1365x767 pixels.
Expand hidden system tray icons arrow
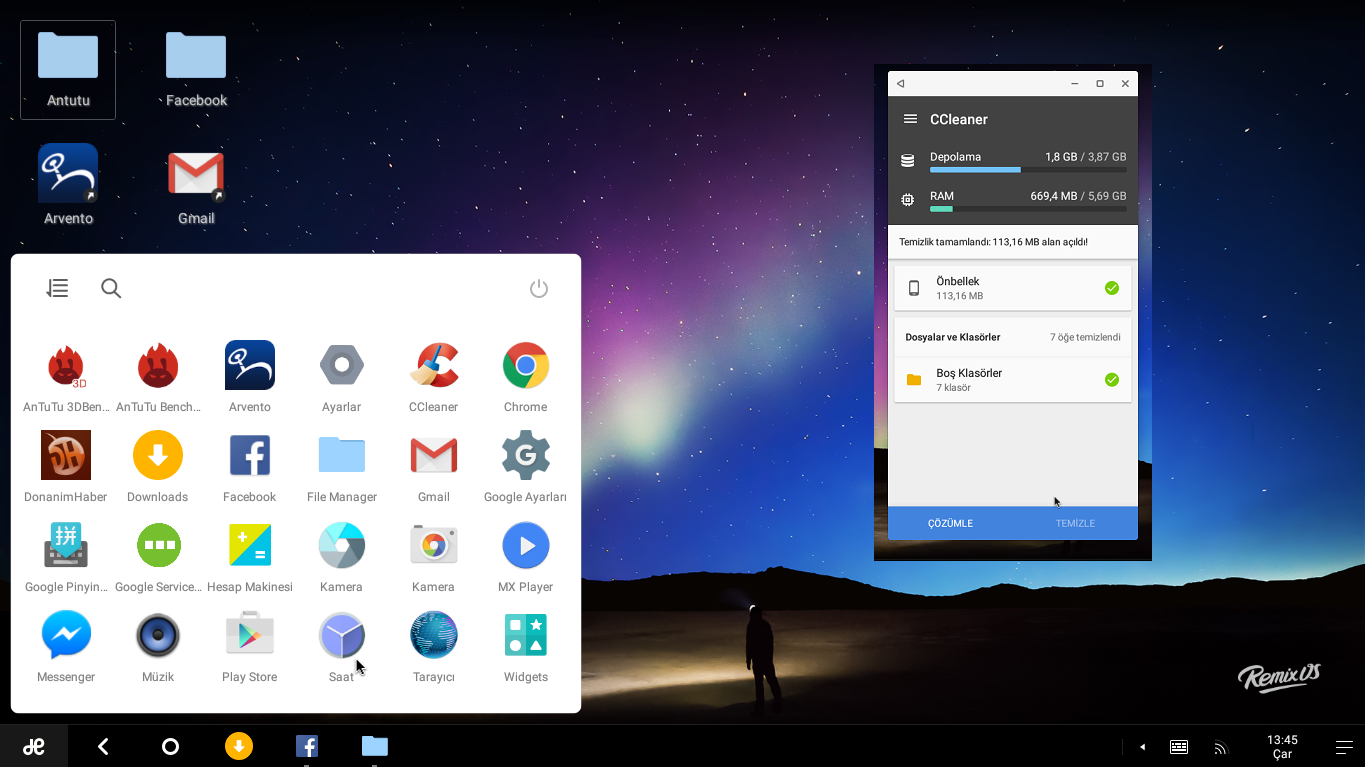pos(1142,747)
